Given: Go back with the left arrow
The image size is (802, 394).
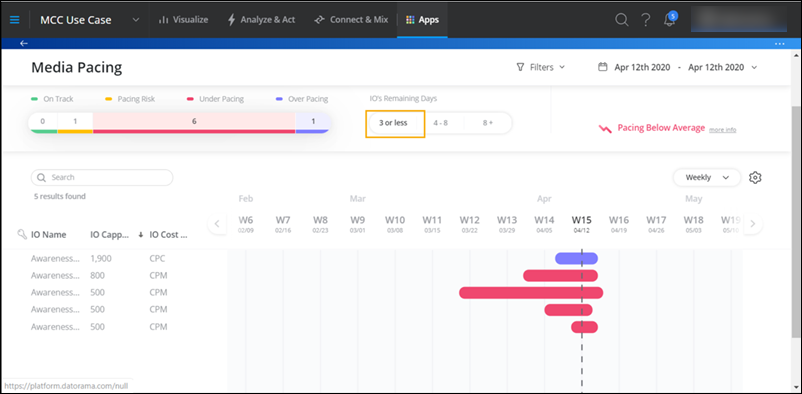Looking at the screenshot, I should 24,43.
